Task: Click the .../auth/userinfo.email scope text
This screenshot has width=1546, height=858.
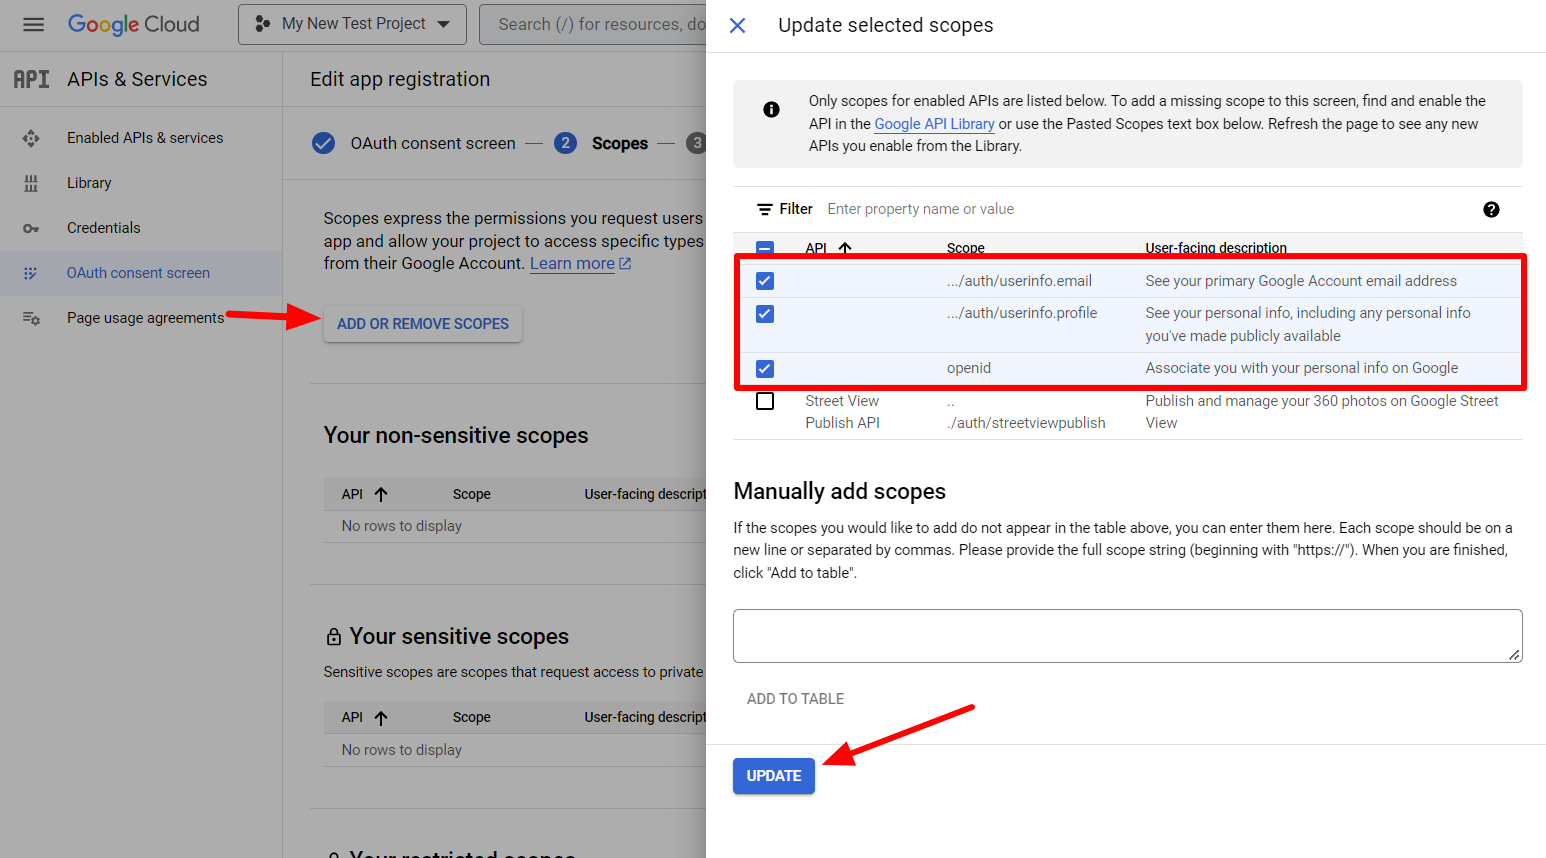Action: click(1019, 281)
